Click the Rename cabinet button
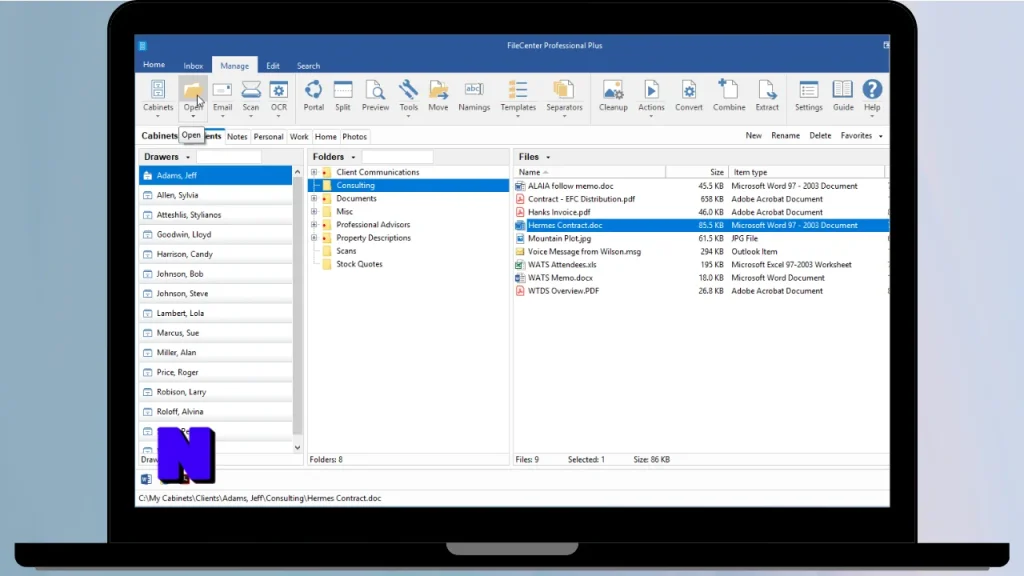Viewport: 1024px width, 576px height. point(786,136)
